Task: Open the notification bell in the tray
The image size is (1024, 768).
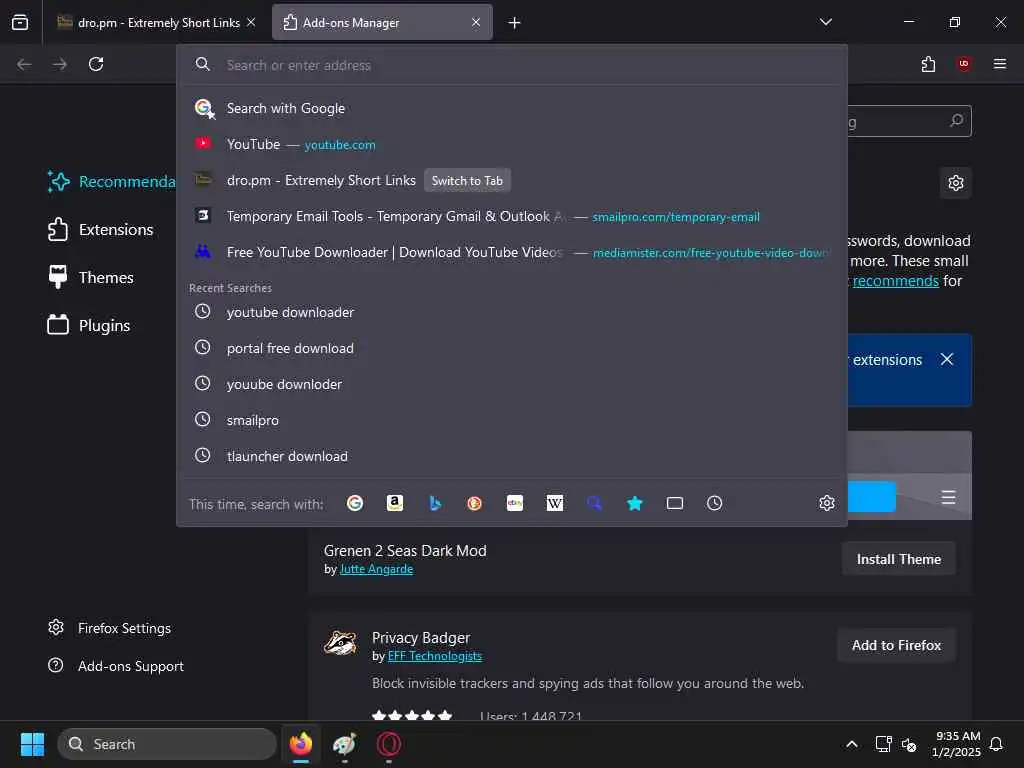Action: pos(996,744)
